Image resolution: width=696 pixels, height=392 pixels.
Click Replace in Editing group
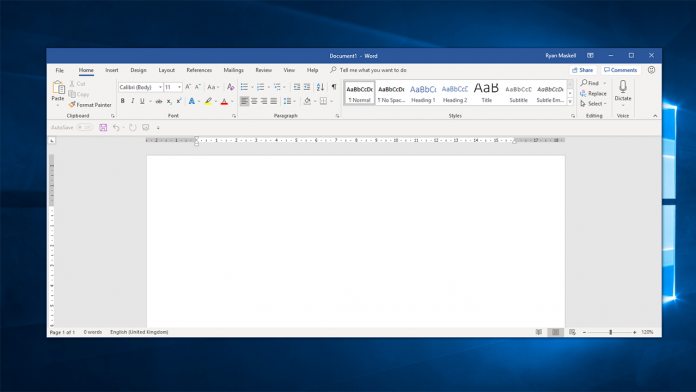click(593, 93)
